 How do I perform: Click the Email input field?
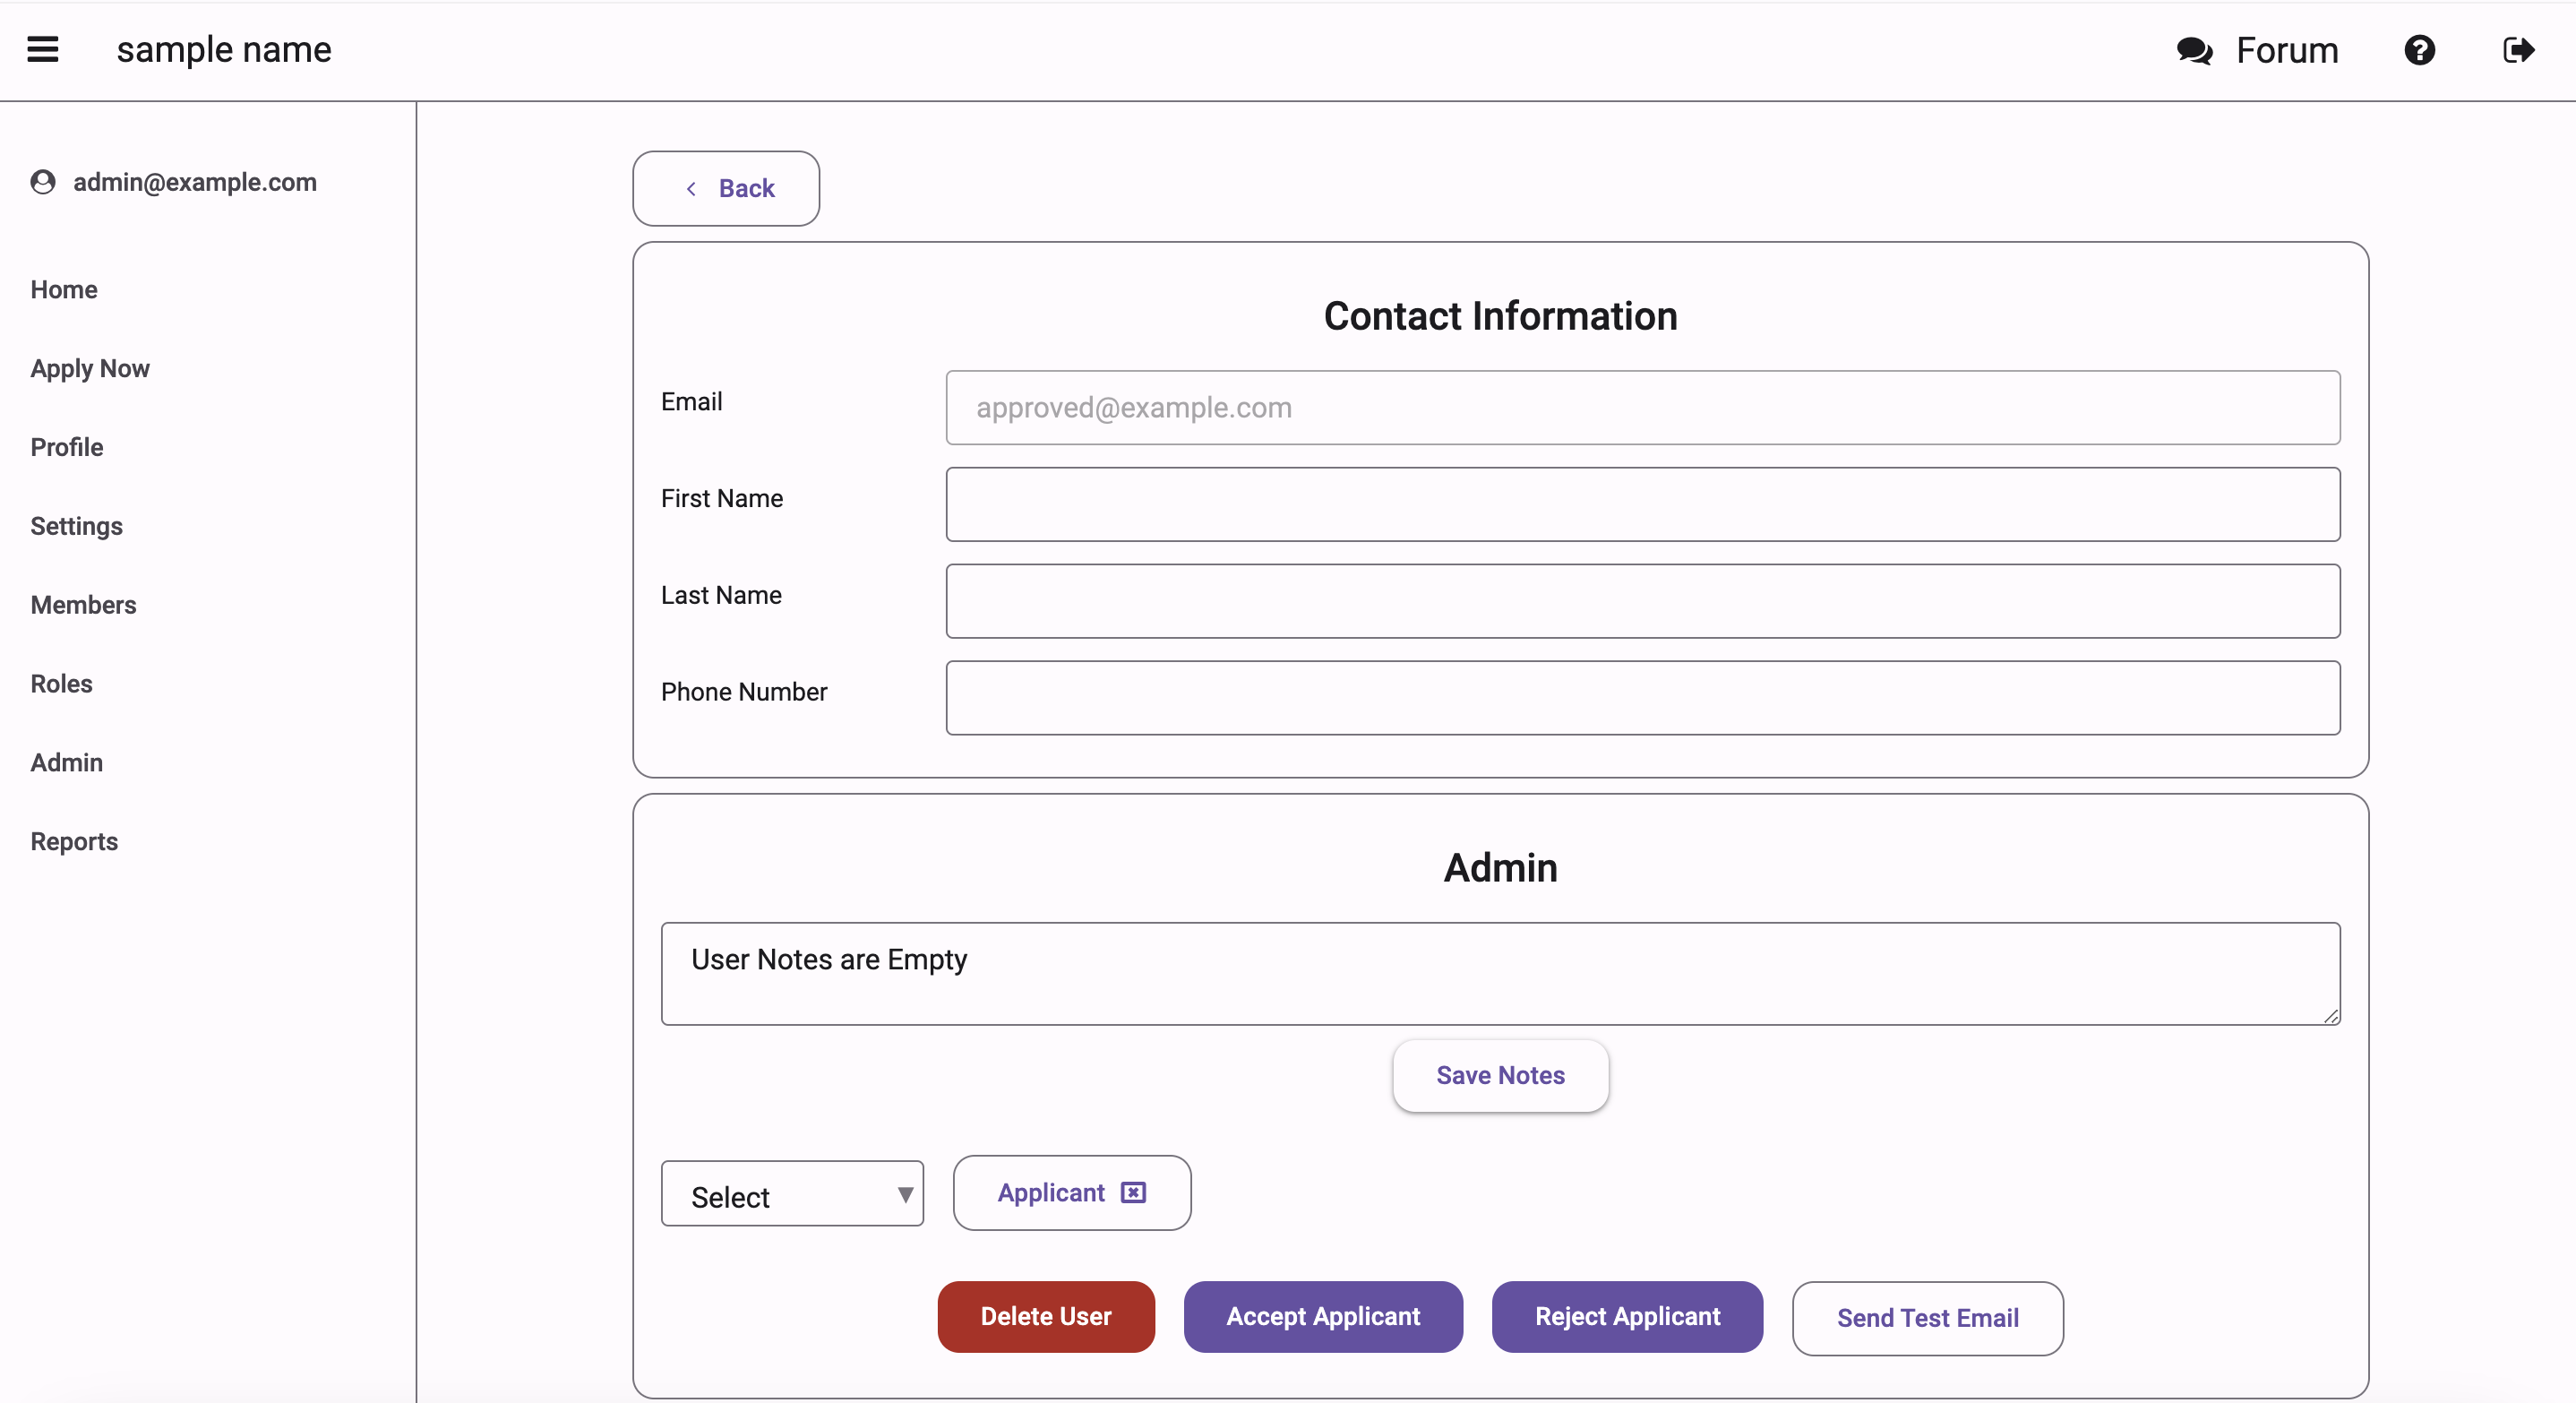(1644, 406)
